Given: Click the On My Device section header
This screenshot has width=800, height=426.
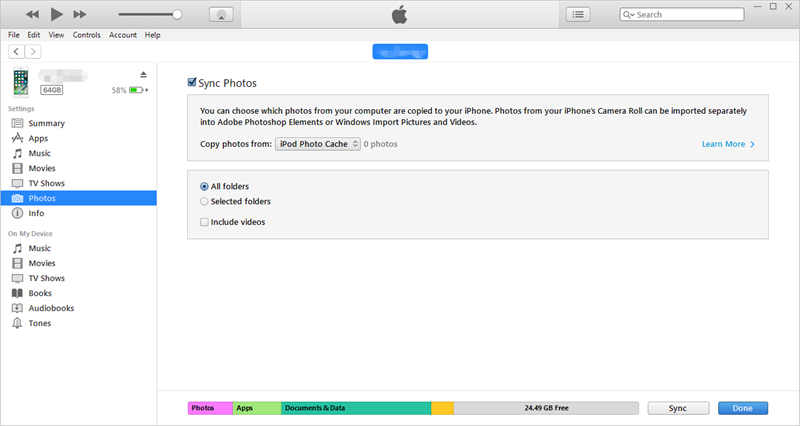Looking at the screenshot, I should tap(30, 234).
